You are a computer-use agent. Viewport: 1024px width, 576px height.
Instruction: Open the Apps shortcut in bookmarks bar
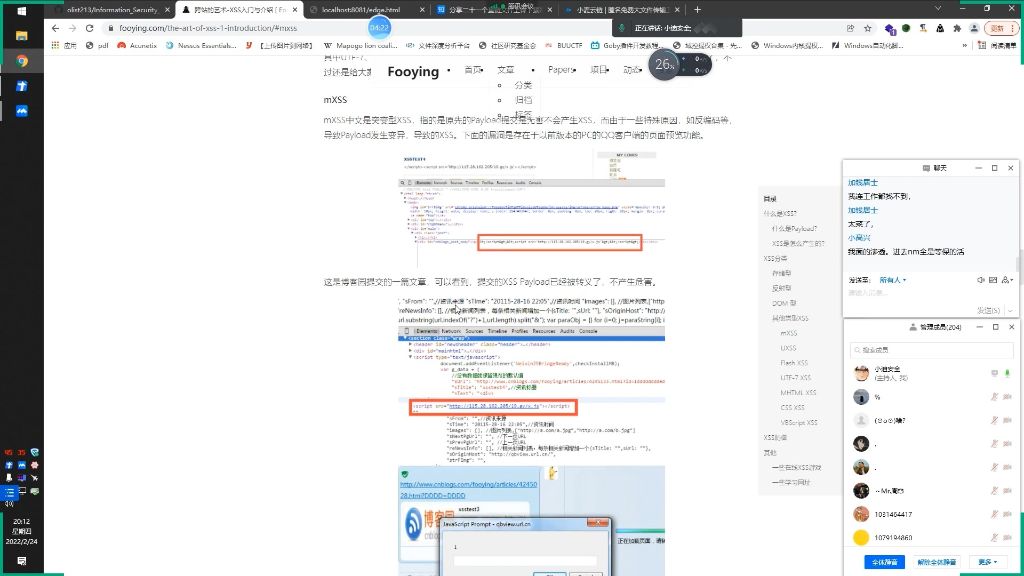click(64, 45)
